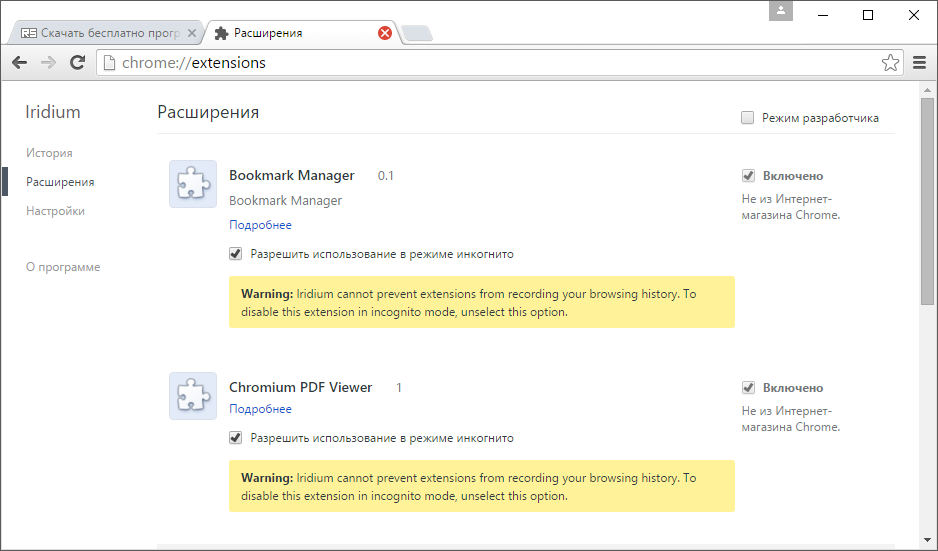
Task: Click the Chromium PDF Viewer puzzle icon
Action: (193, 395)
